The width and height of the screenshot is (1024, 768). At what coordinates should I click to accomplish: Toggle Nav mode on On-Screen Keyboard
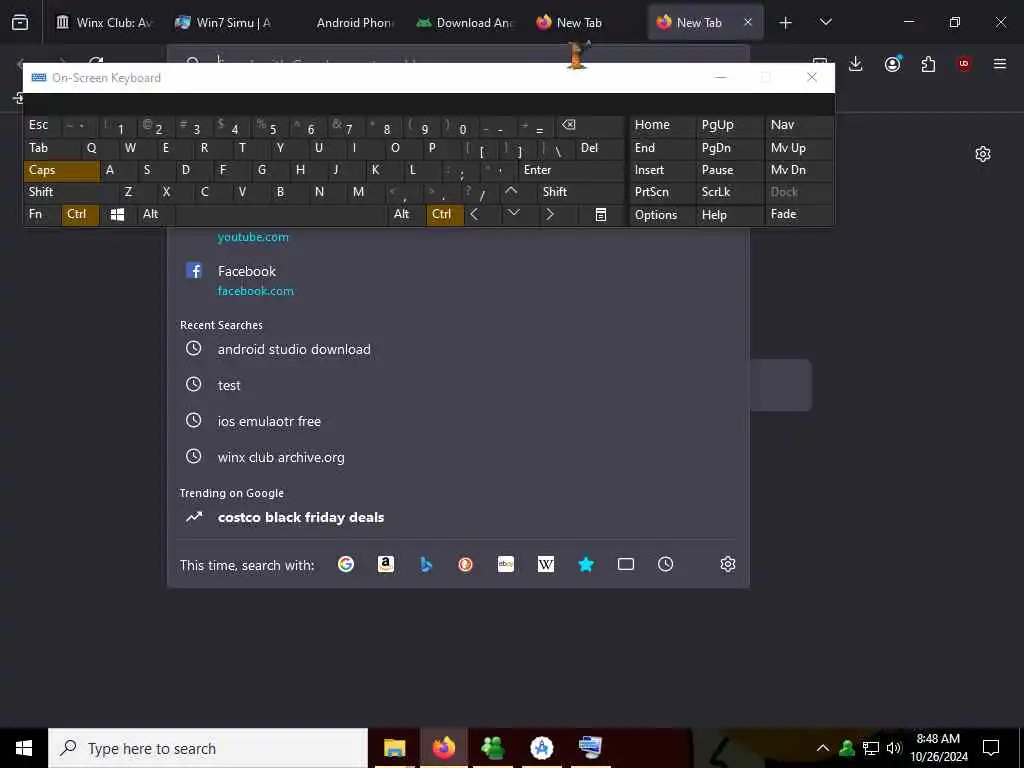(799, 125)
